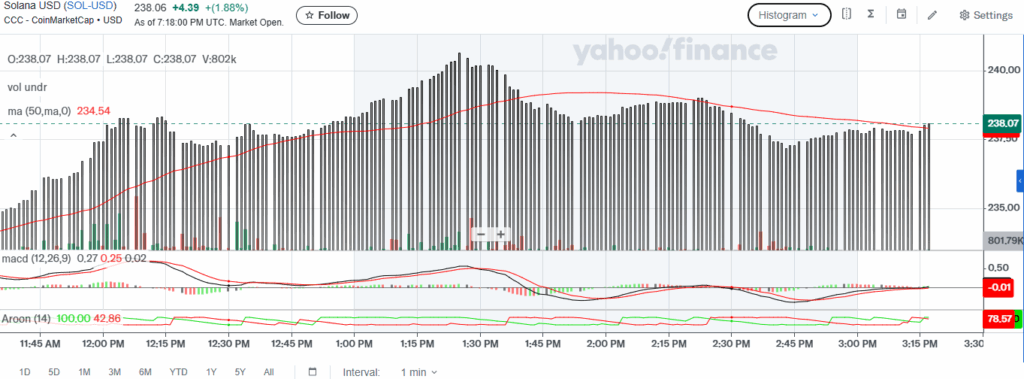Select the 5Y range
Screen dimensions: 1024x379
point(240,372)
